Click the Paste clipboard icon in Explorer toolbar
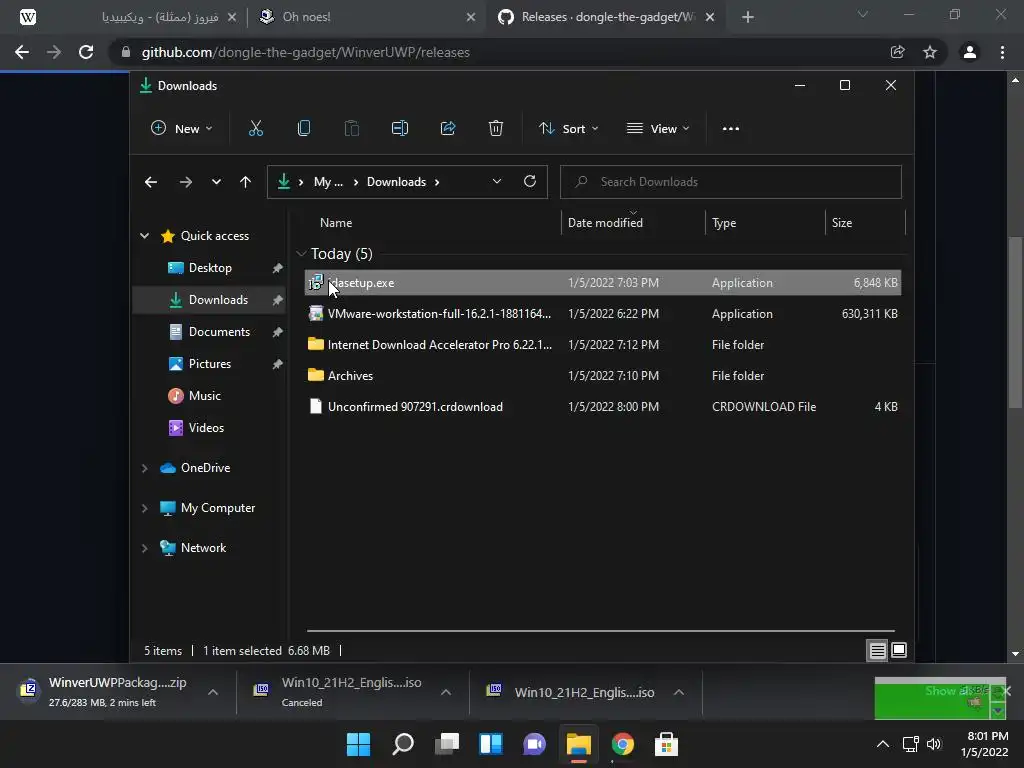The image size is (1024, 768). pos(351,129)
